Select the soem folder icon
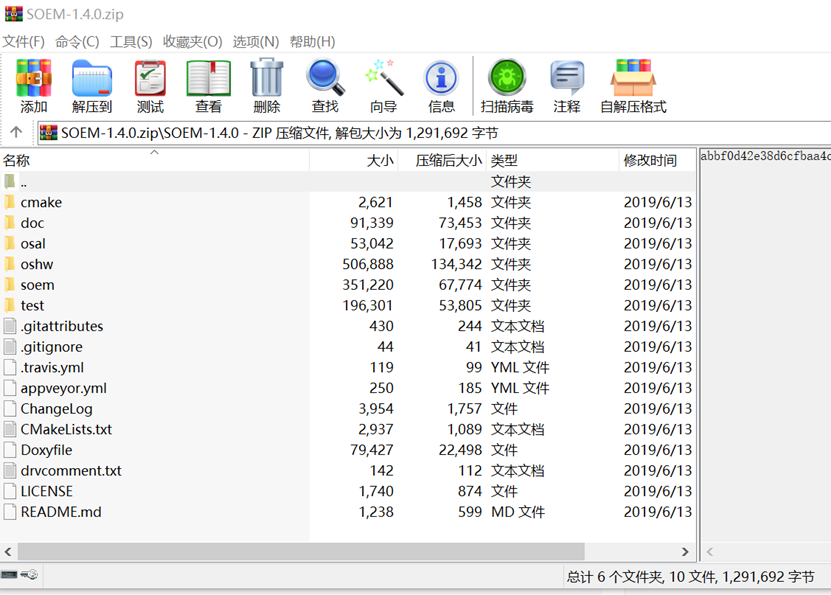 tap(10, 285)
